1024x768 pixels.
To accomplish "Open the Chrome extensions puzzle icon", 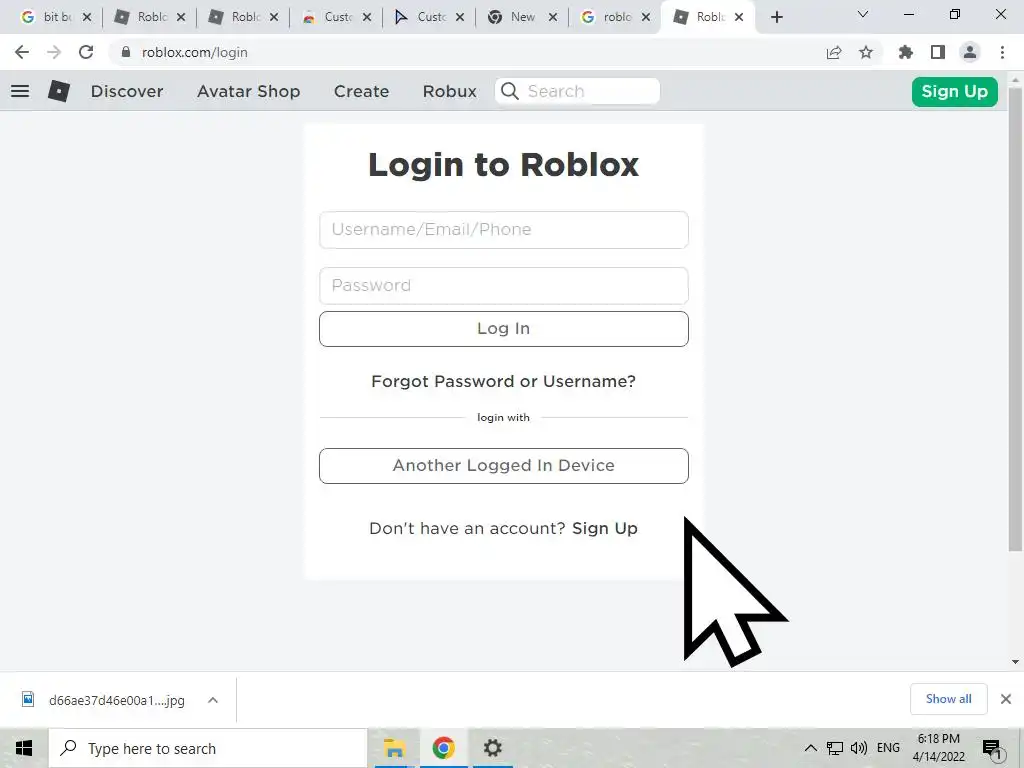I will click(x=906, y=52).
